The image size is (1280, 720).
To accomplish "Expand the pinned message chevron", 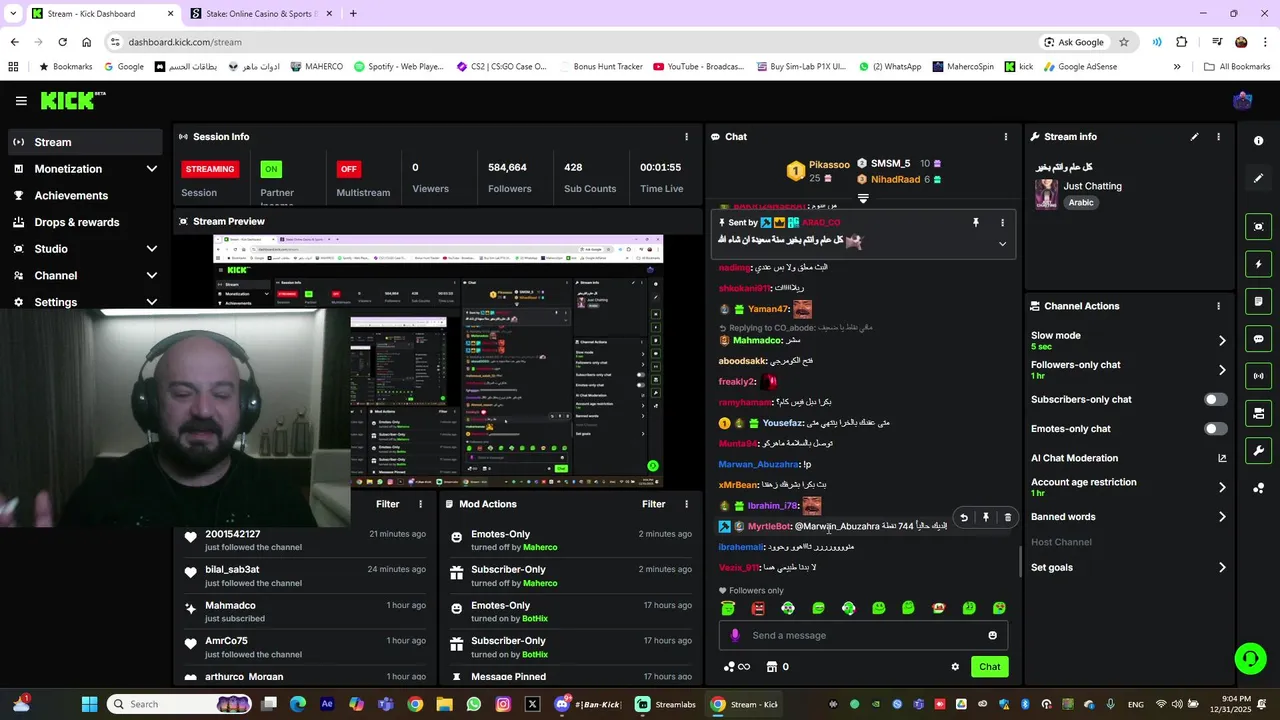I will click(x=1002, y=243).
